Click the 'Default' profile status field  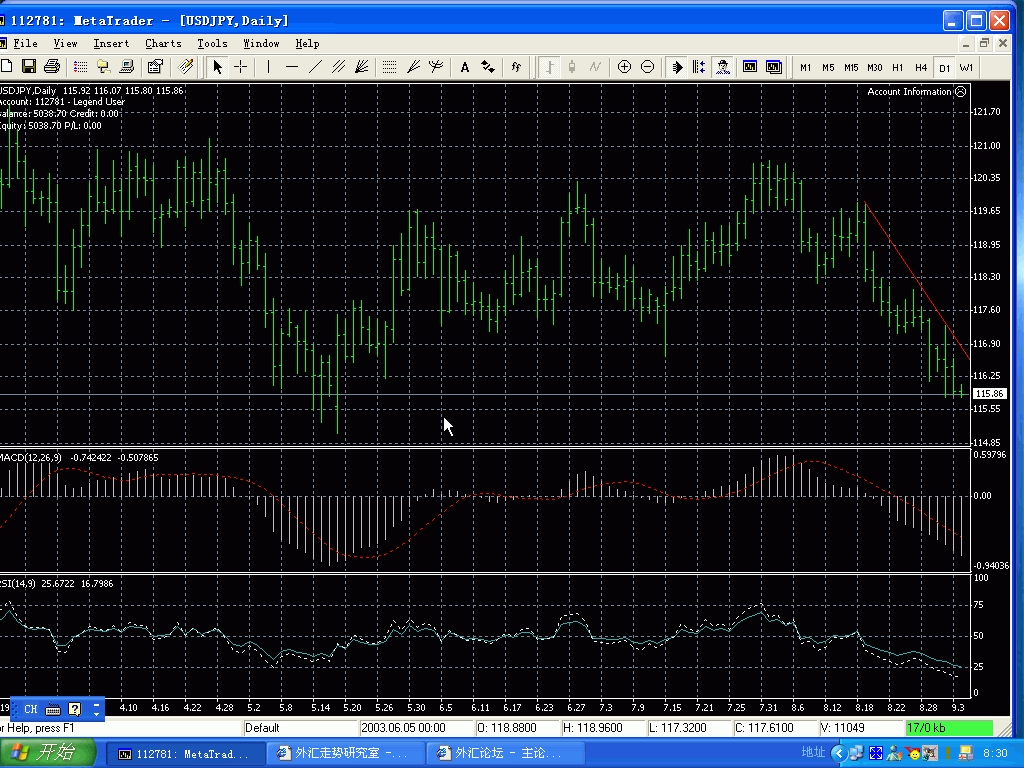[x=300, y=728]
